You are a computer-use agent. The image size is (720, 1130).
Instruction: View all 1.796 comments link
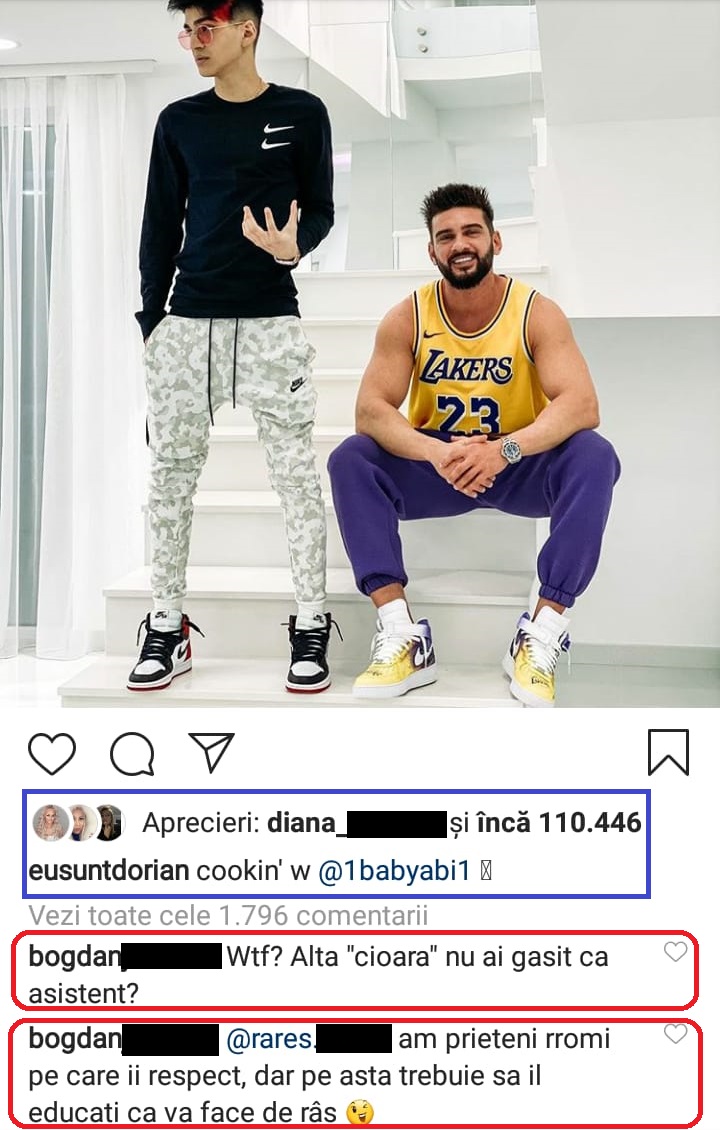point(228,915)
